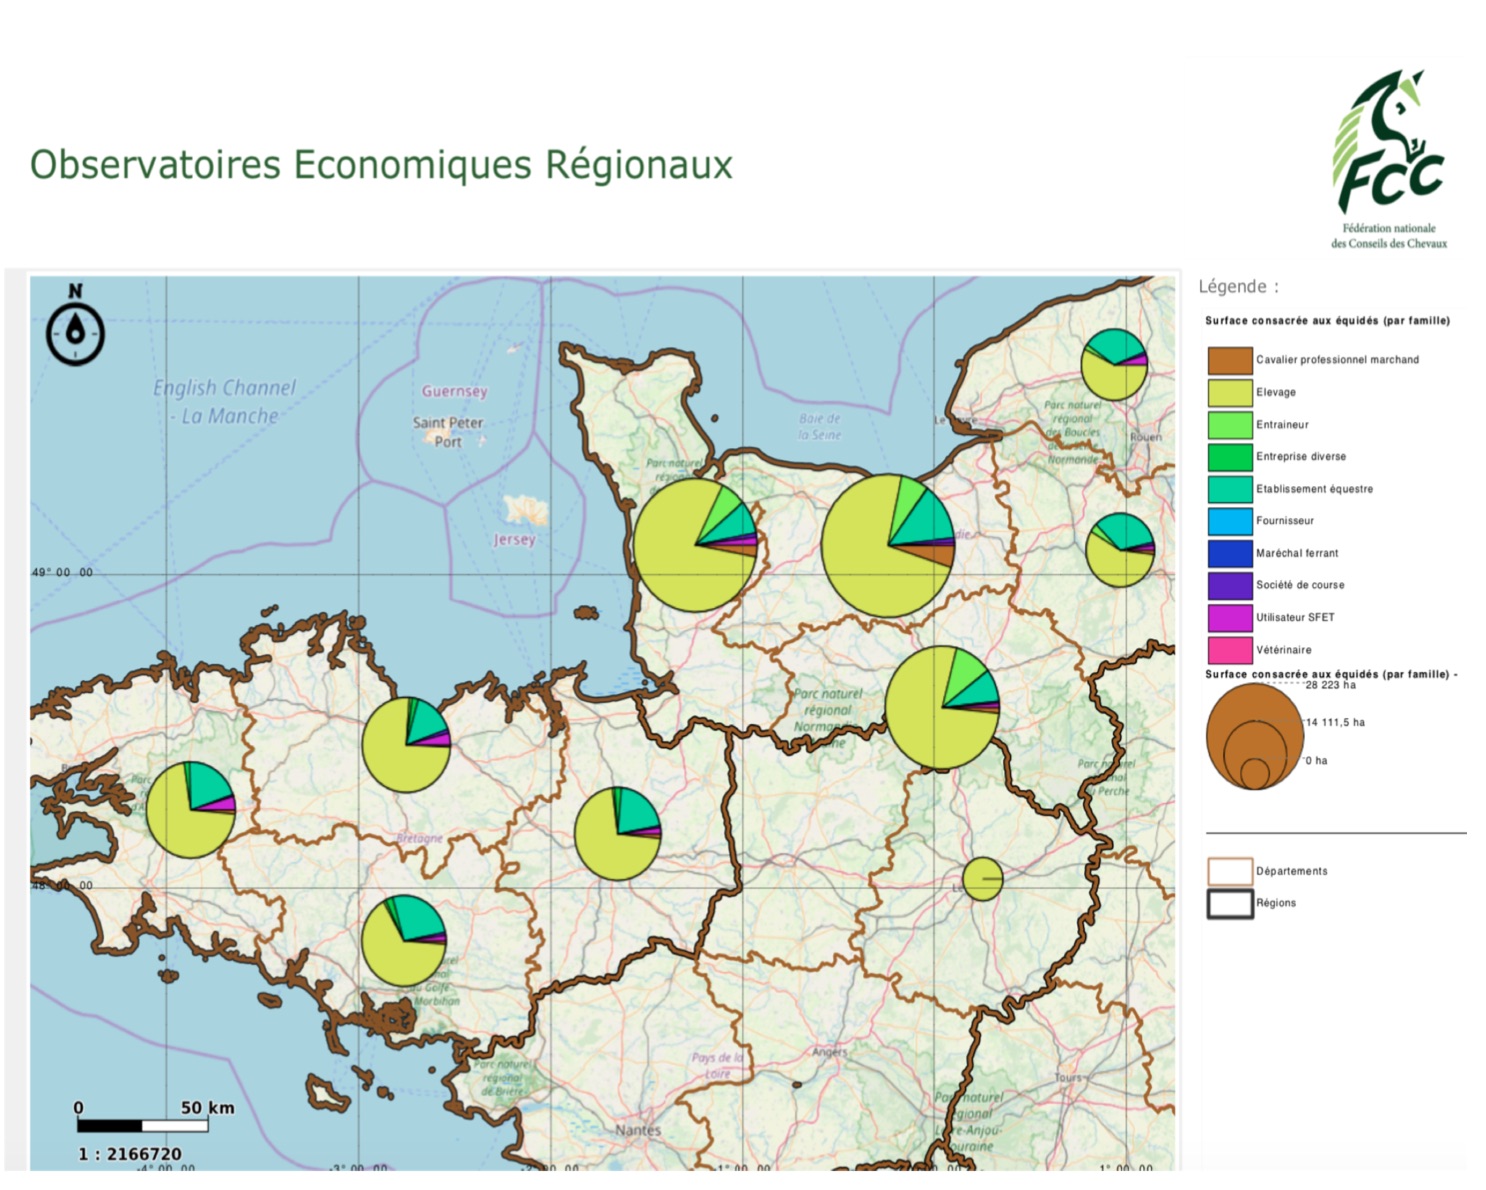Image resolution: width=1486 pixels, height=1190 pixels.
Task: Select the pie chart beside the Parc naturel régional Normandie label
Action: pyautogui.click(x=942, y=708)
